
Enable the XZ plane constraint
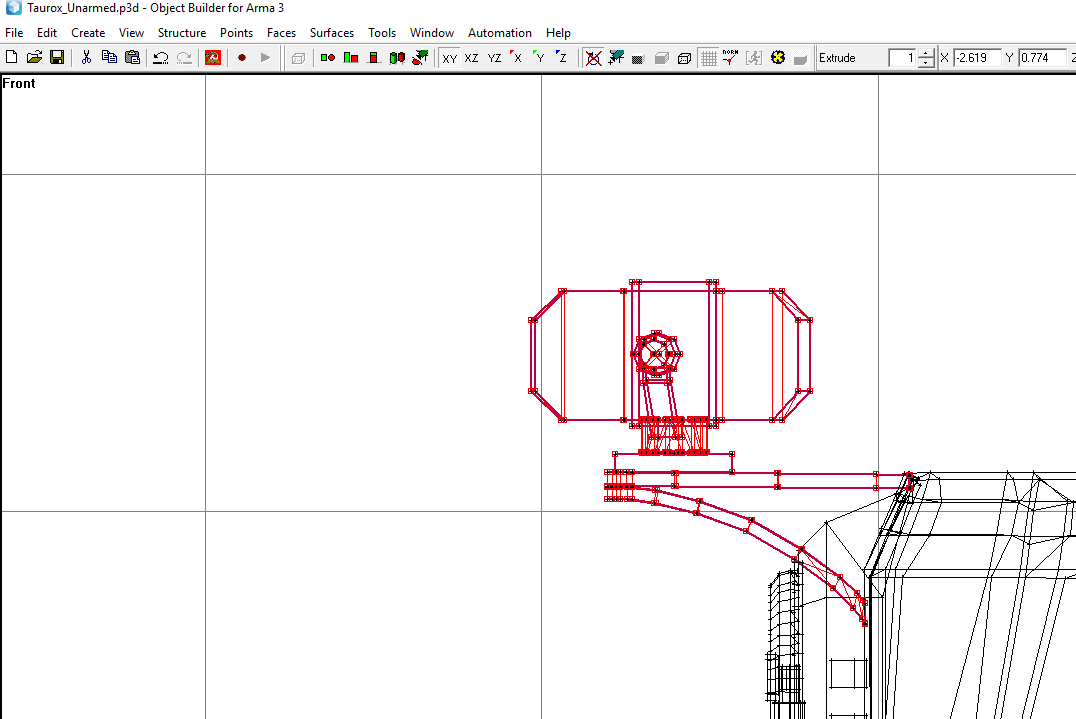[x=471, y=58]
